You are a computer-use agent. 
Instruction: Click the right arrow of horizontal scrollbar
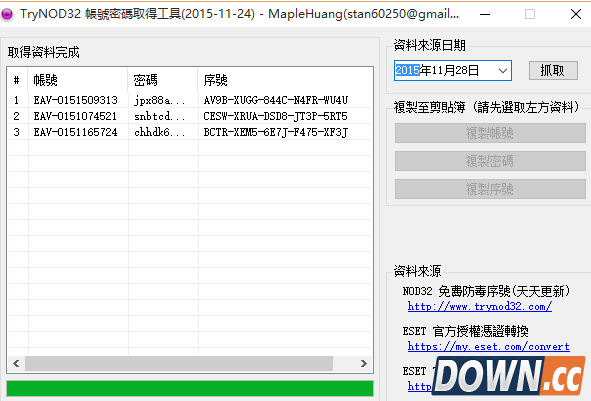tap(363, 363)
